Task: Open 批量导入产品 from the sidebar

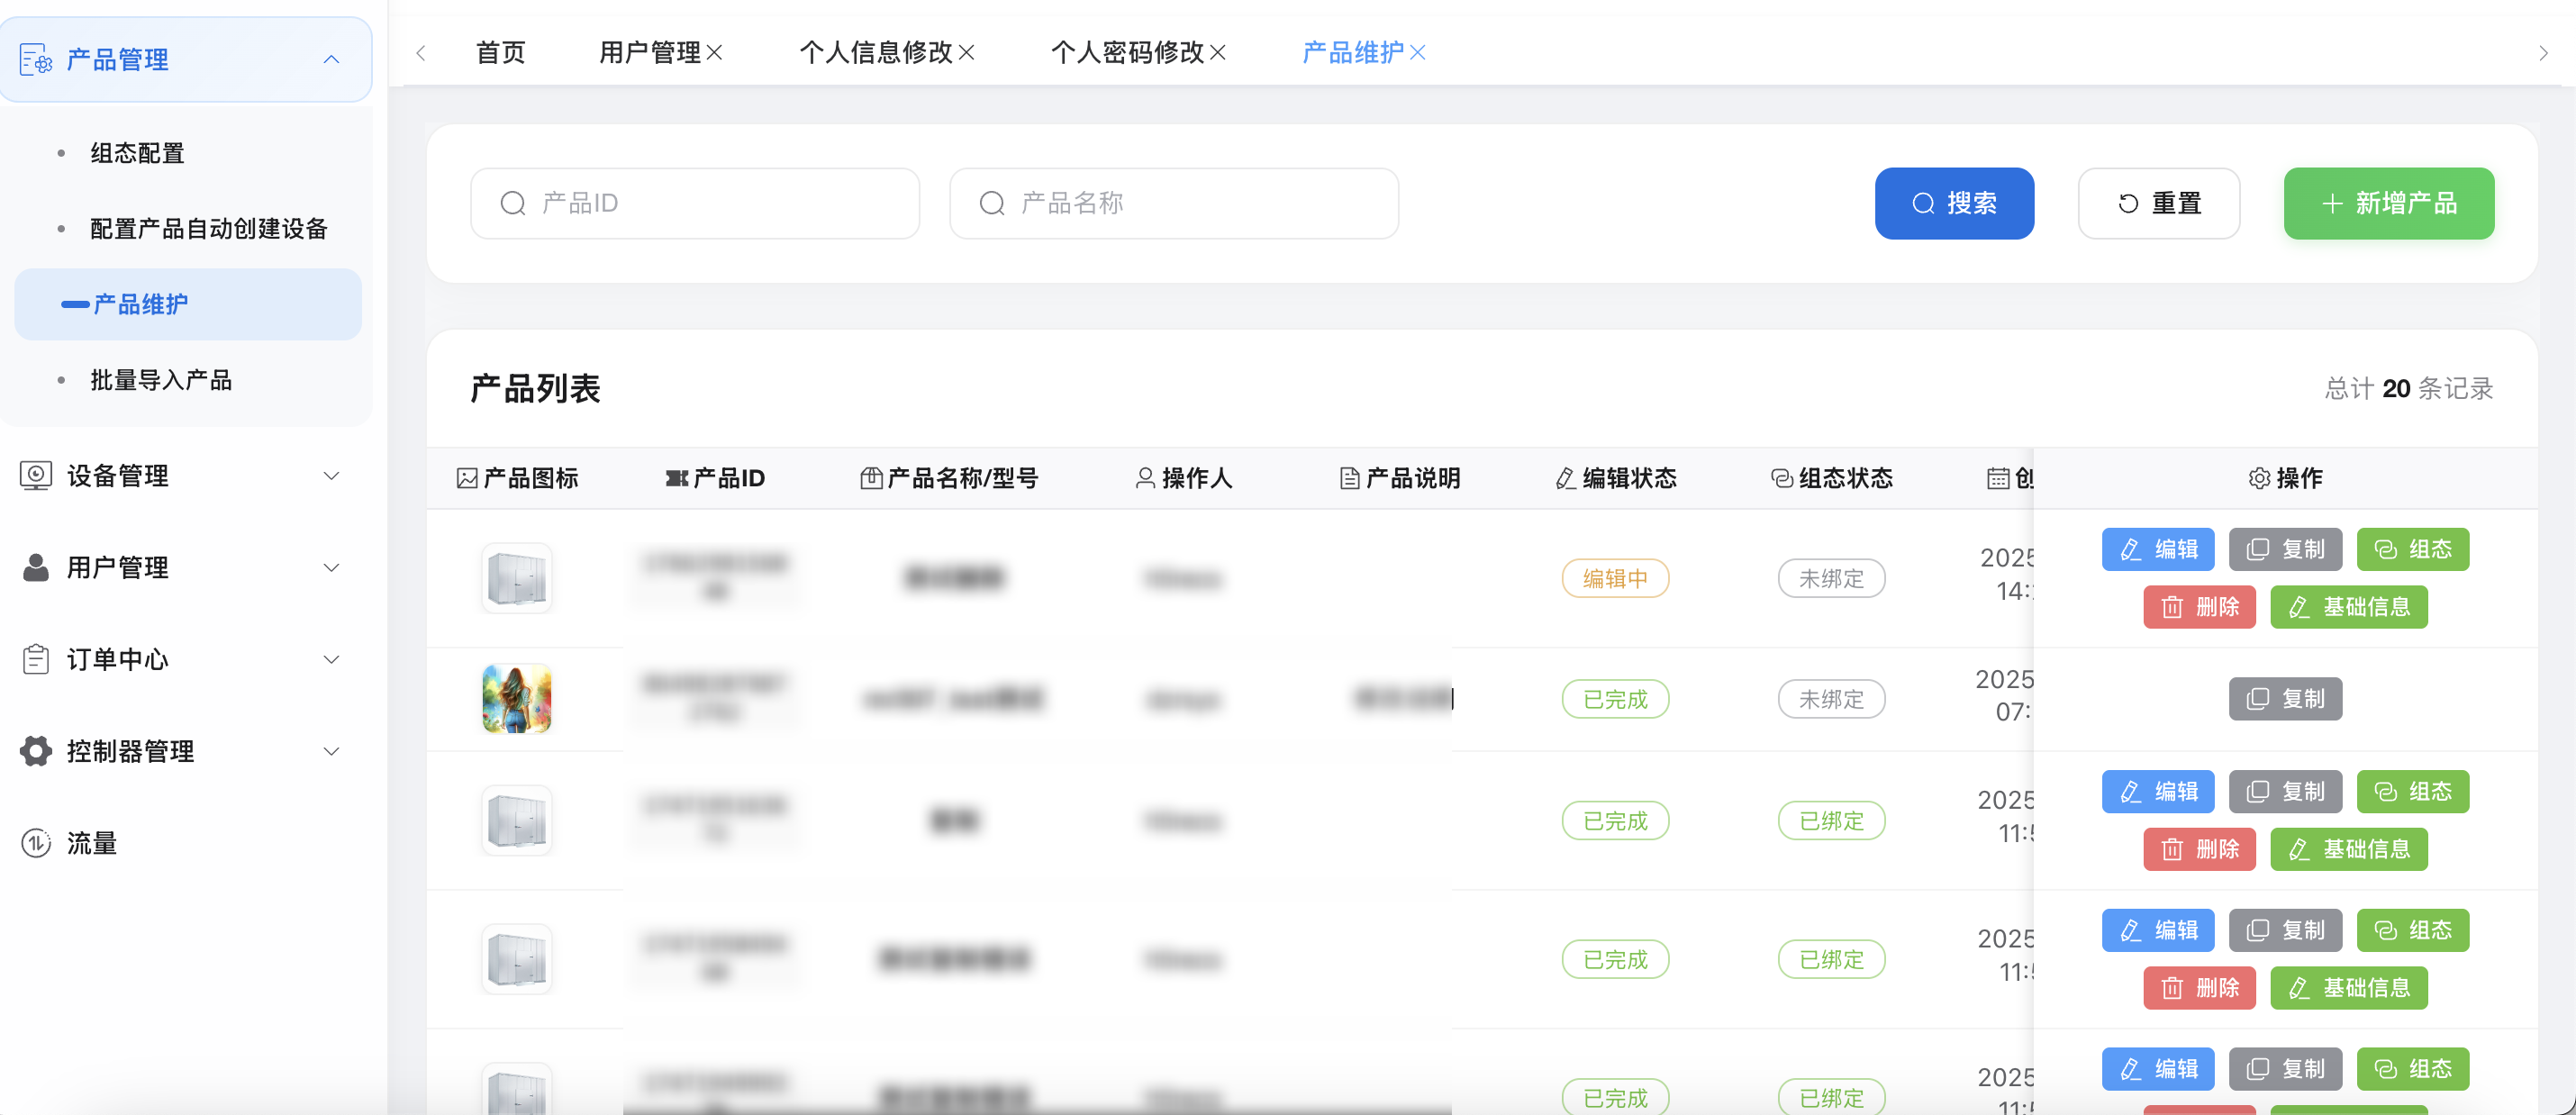Action: coord(162,379)
